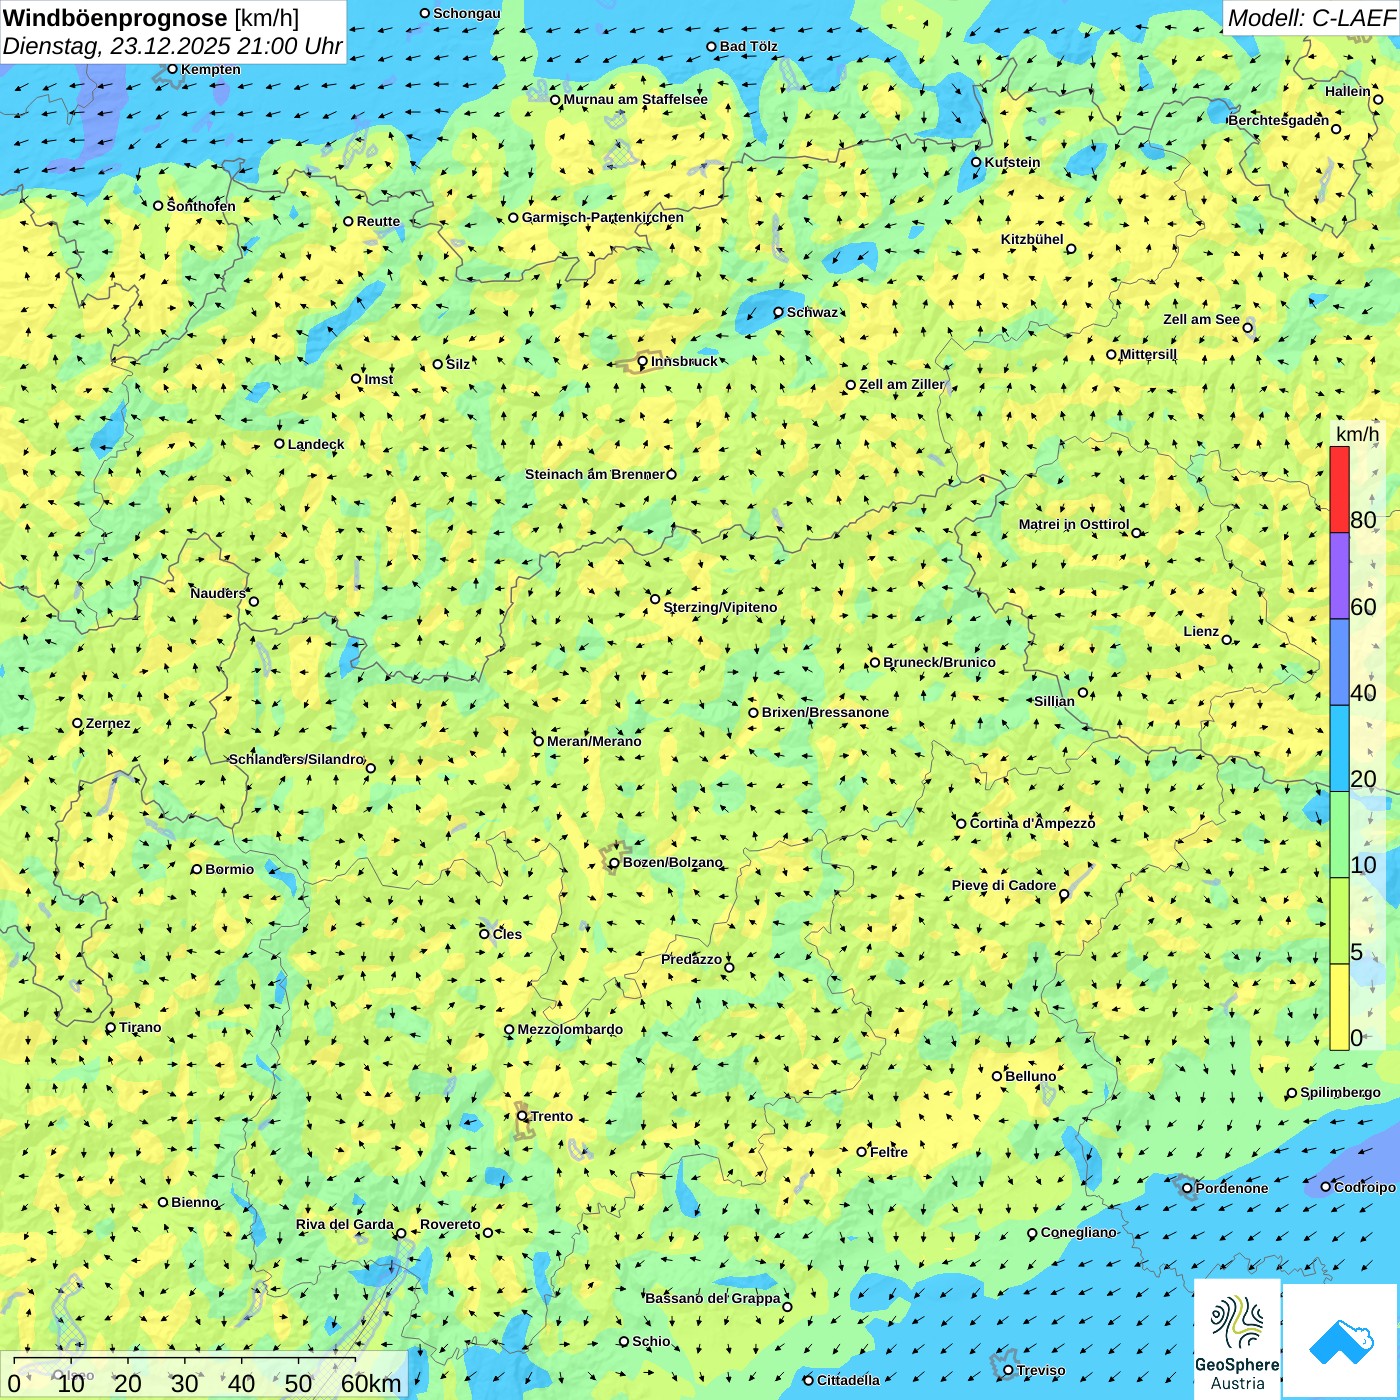Click the 'Codroipo' label
Screen dimensions: 1400x1400
point(1365,1187)
